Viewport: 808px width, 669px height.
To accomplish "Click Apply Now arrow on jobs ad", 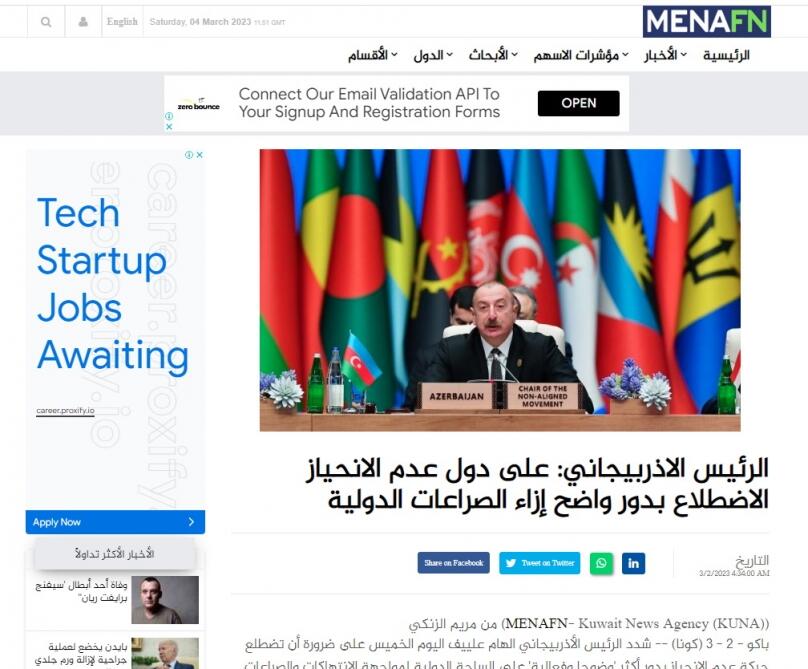I will (191, 522).
